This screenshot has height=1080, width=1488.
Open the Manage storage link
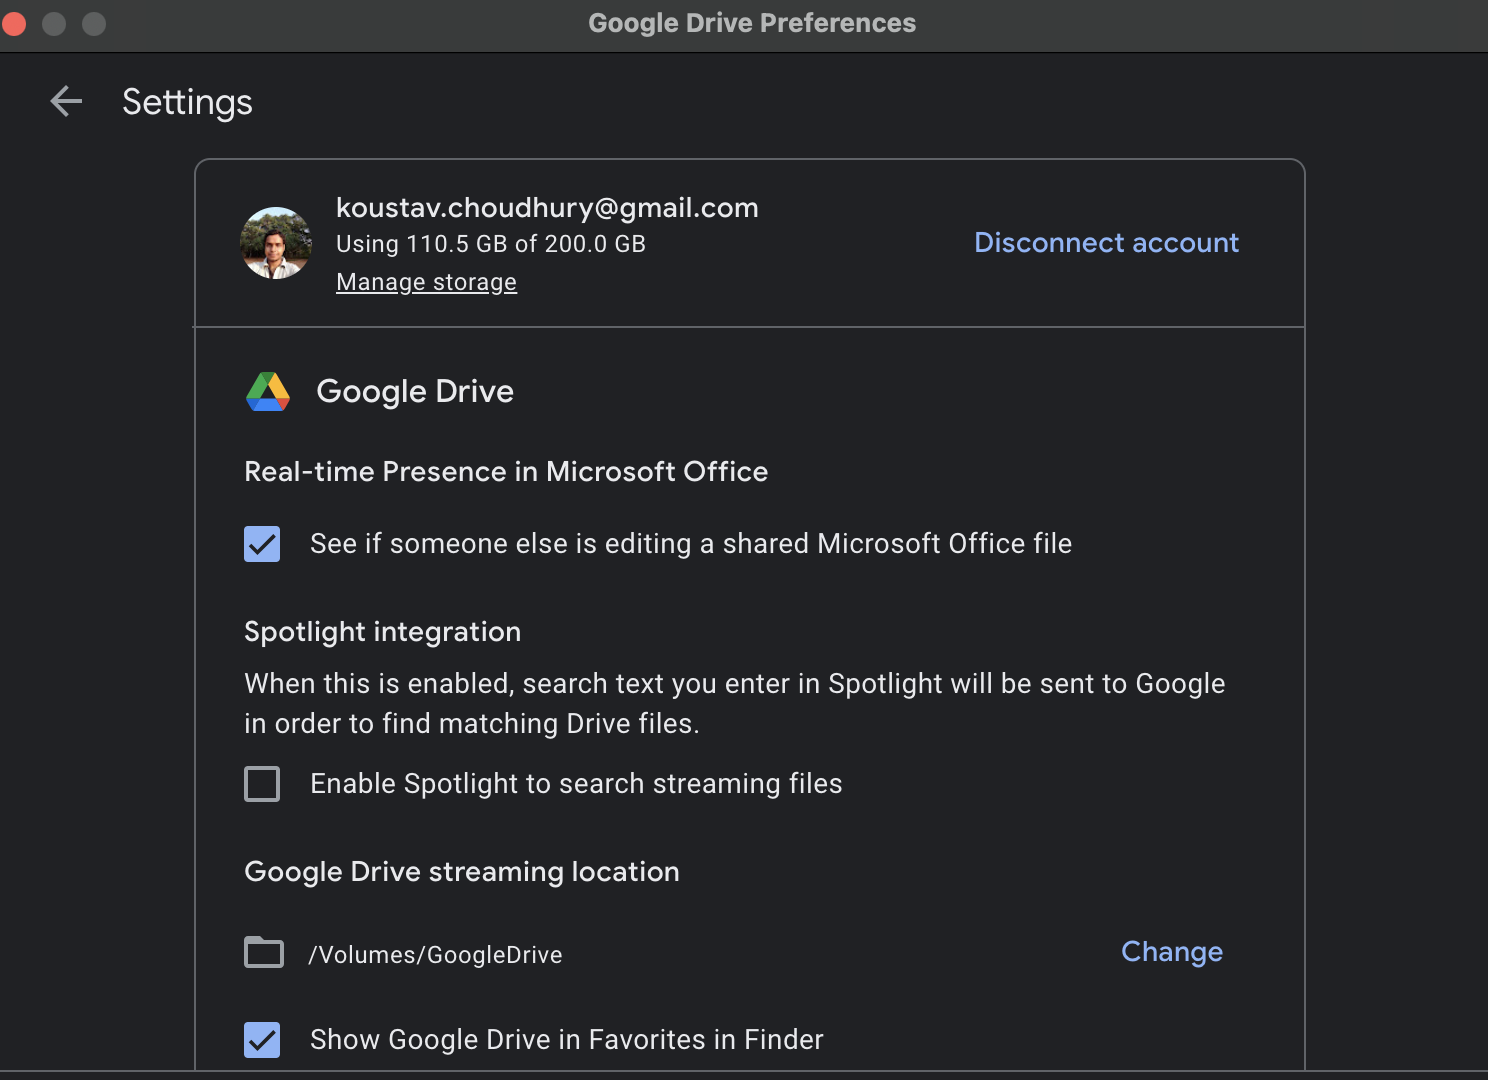pyautogui.click(x=426, y=282)
